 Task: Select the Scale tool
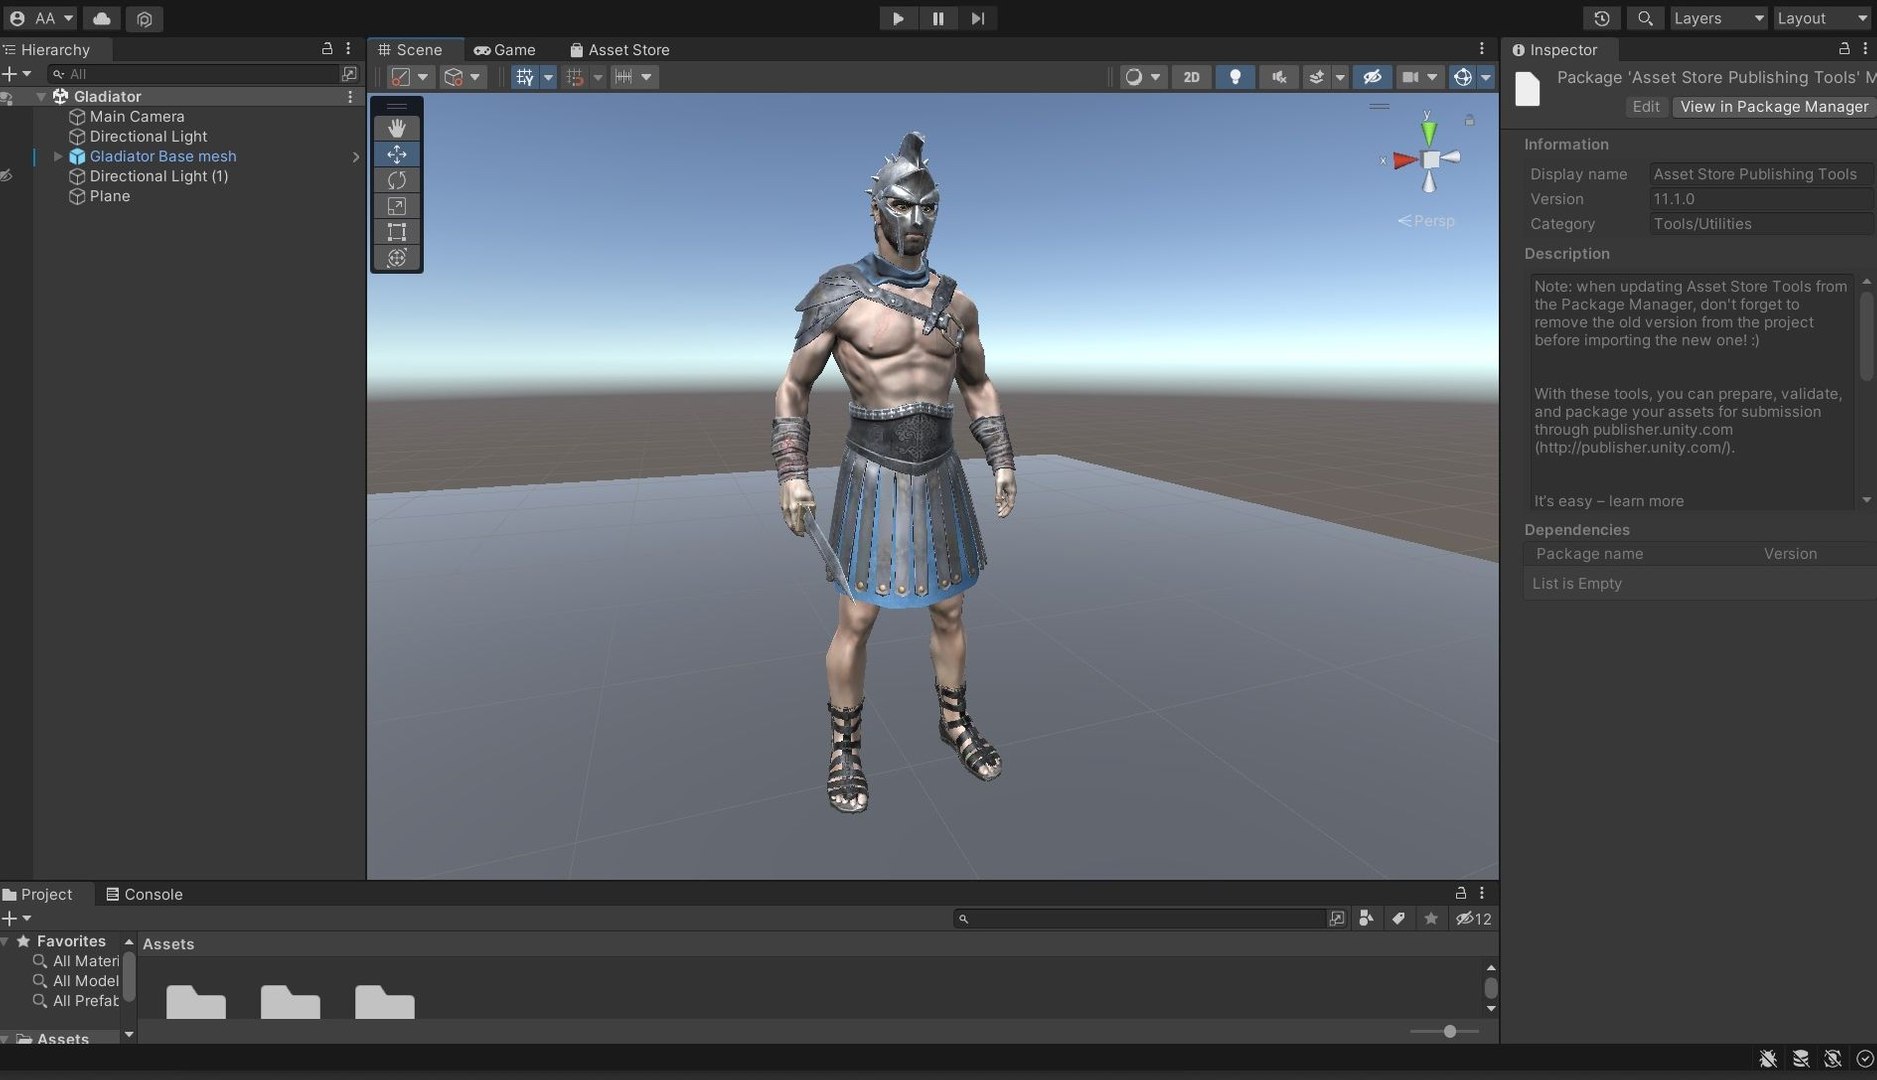point(397,206)
